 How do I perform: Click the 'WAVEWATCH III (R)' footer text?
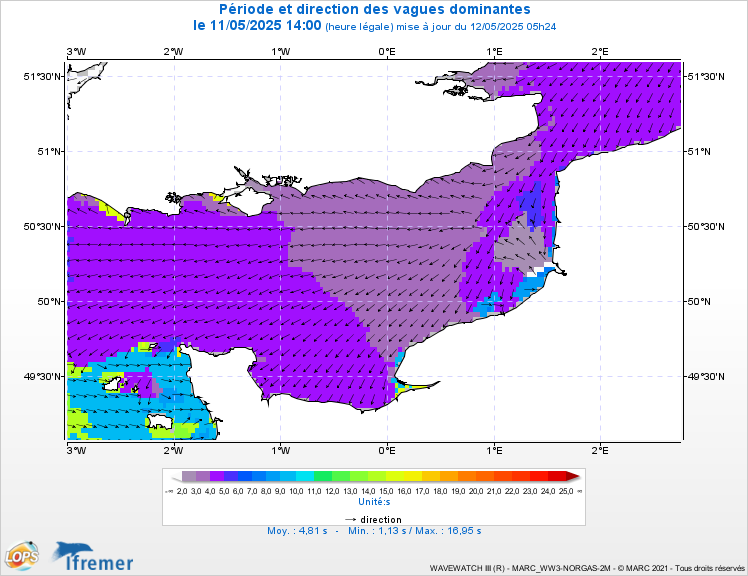467,568
